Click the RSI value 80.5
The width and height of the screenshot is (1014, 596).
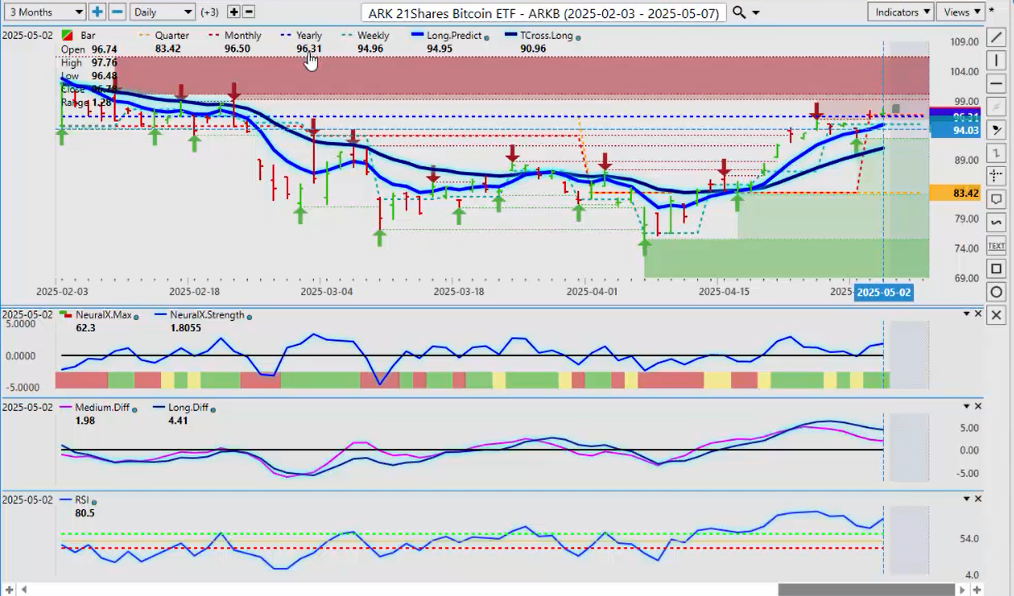[85, 513]
